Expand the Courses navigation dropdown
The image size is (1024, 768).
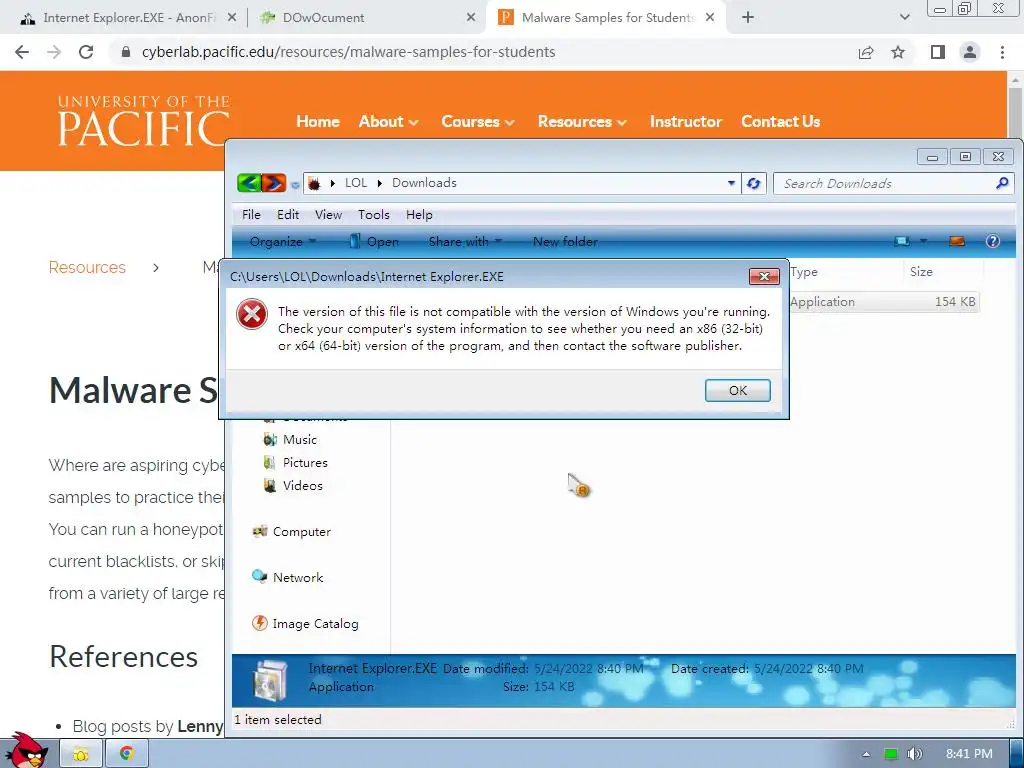pos(477,121)
